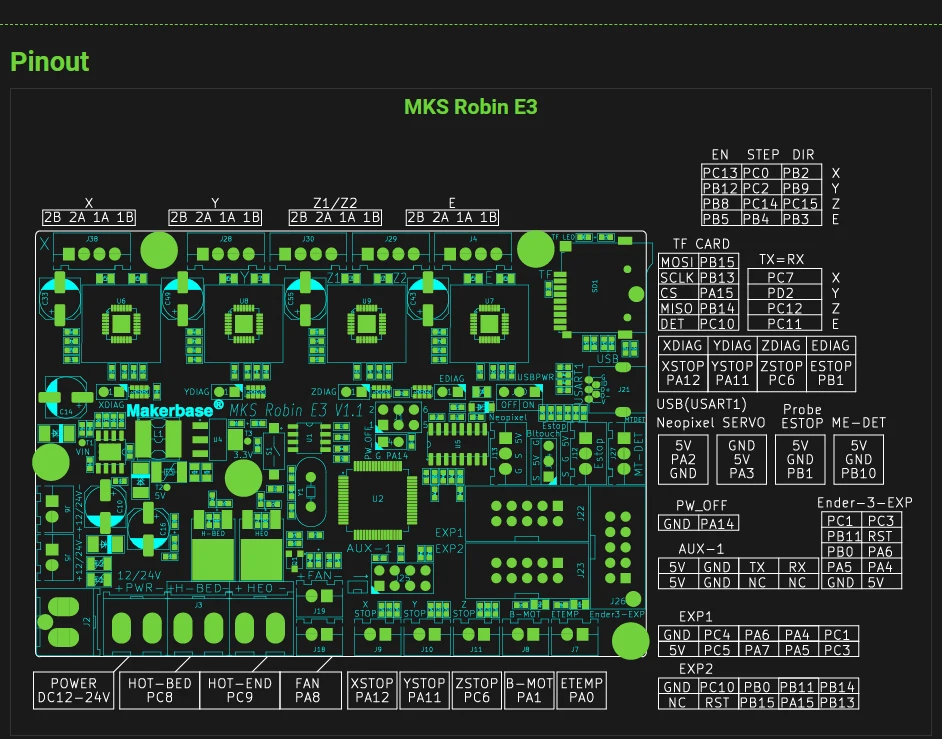Click the "TF CARD" table heading

[701, 244]
